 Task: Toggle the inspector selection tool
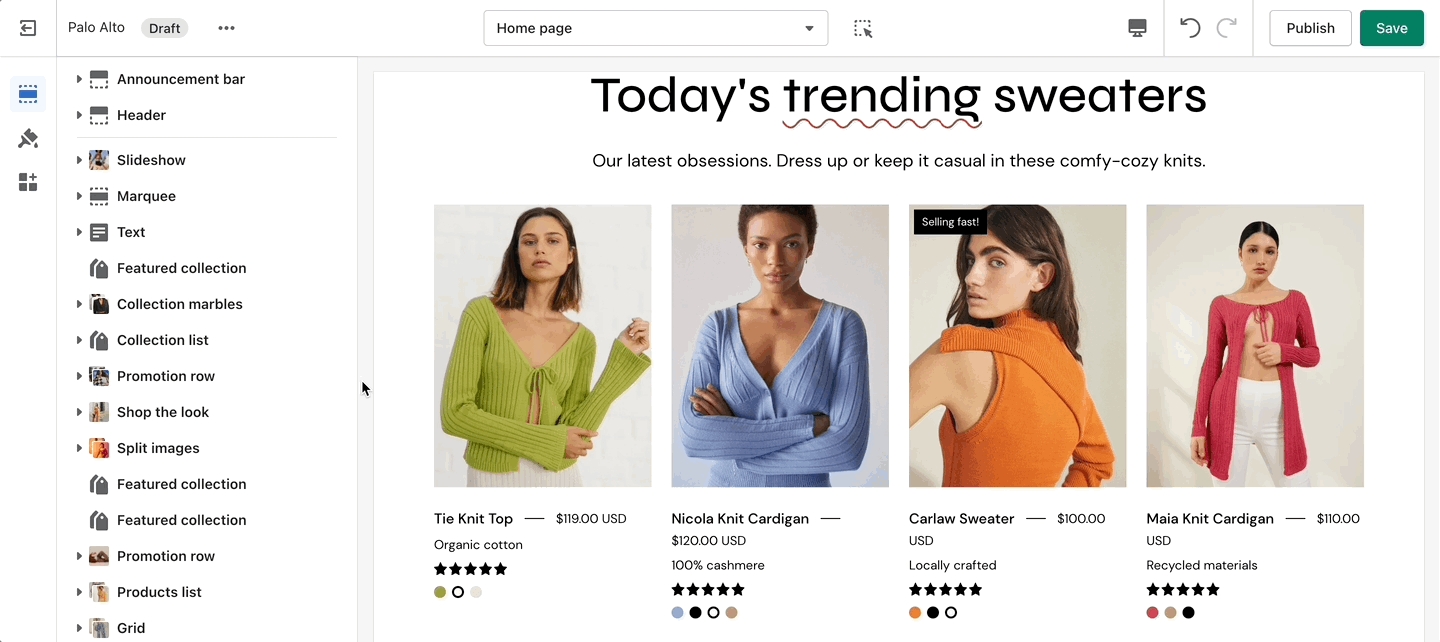tap(863, 28)
